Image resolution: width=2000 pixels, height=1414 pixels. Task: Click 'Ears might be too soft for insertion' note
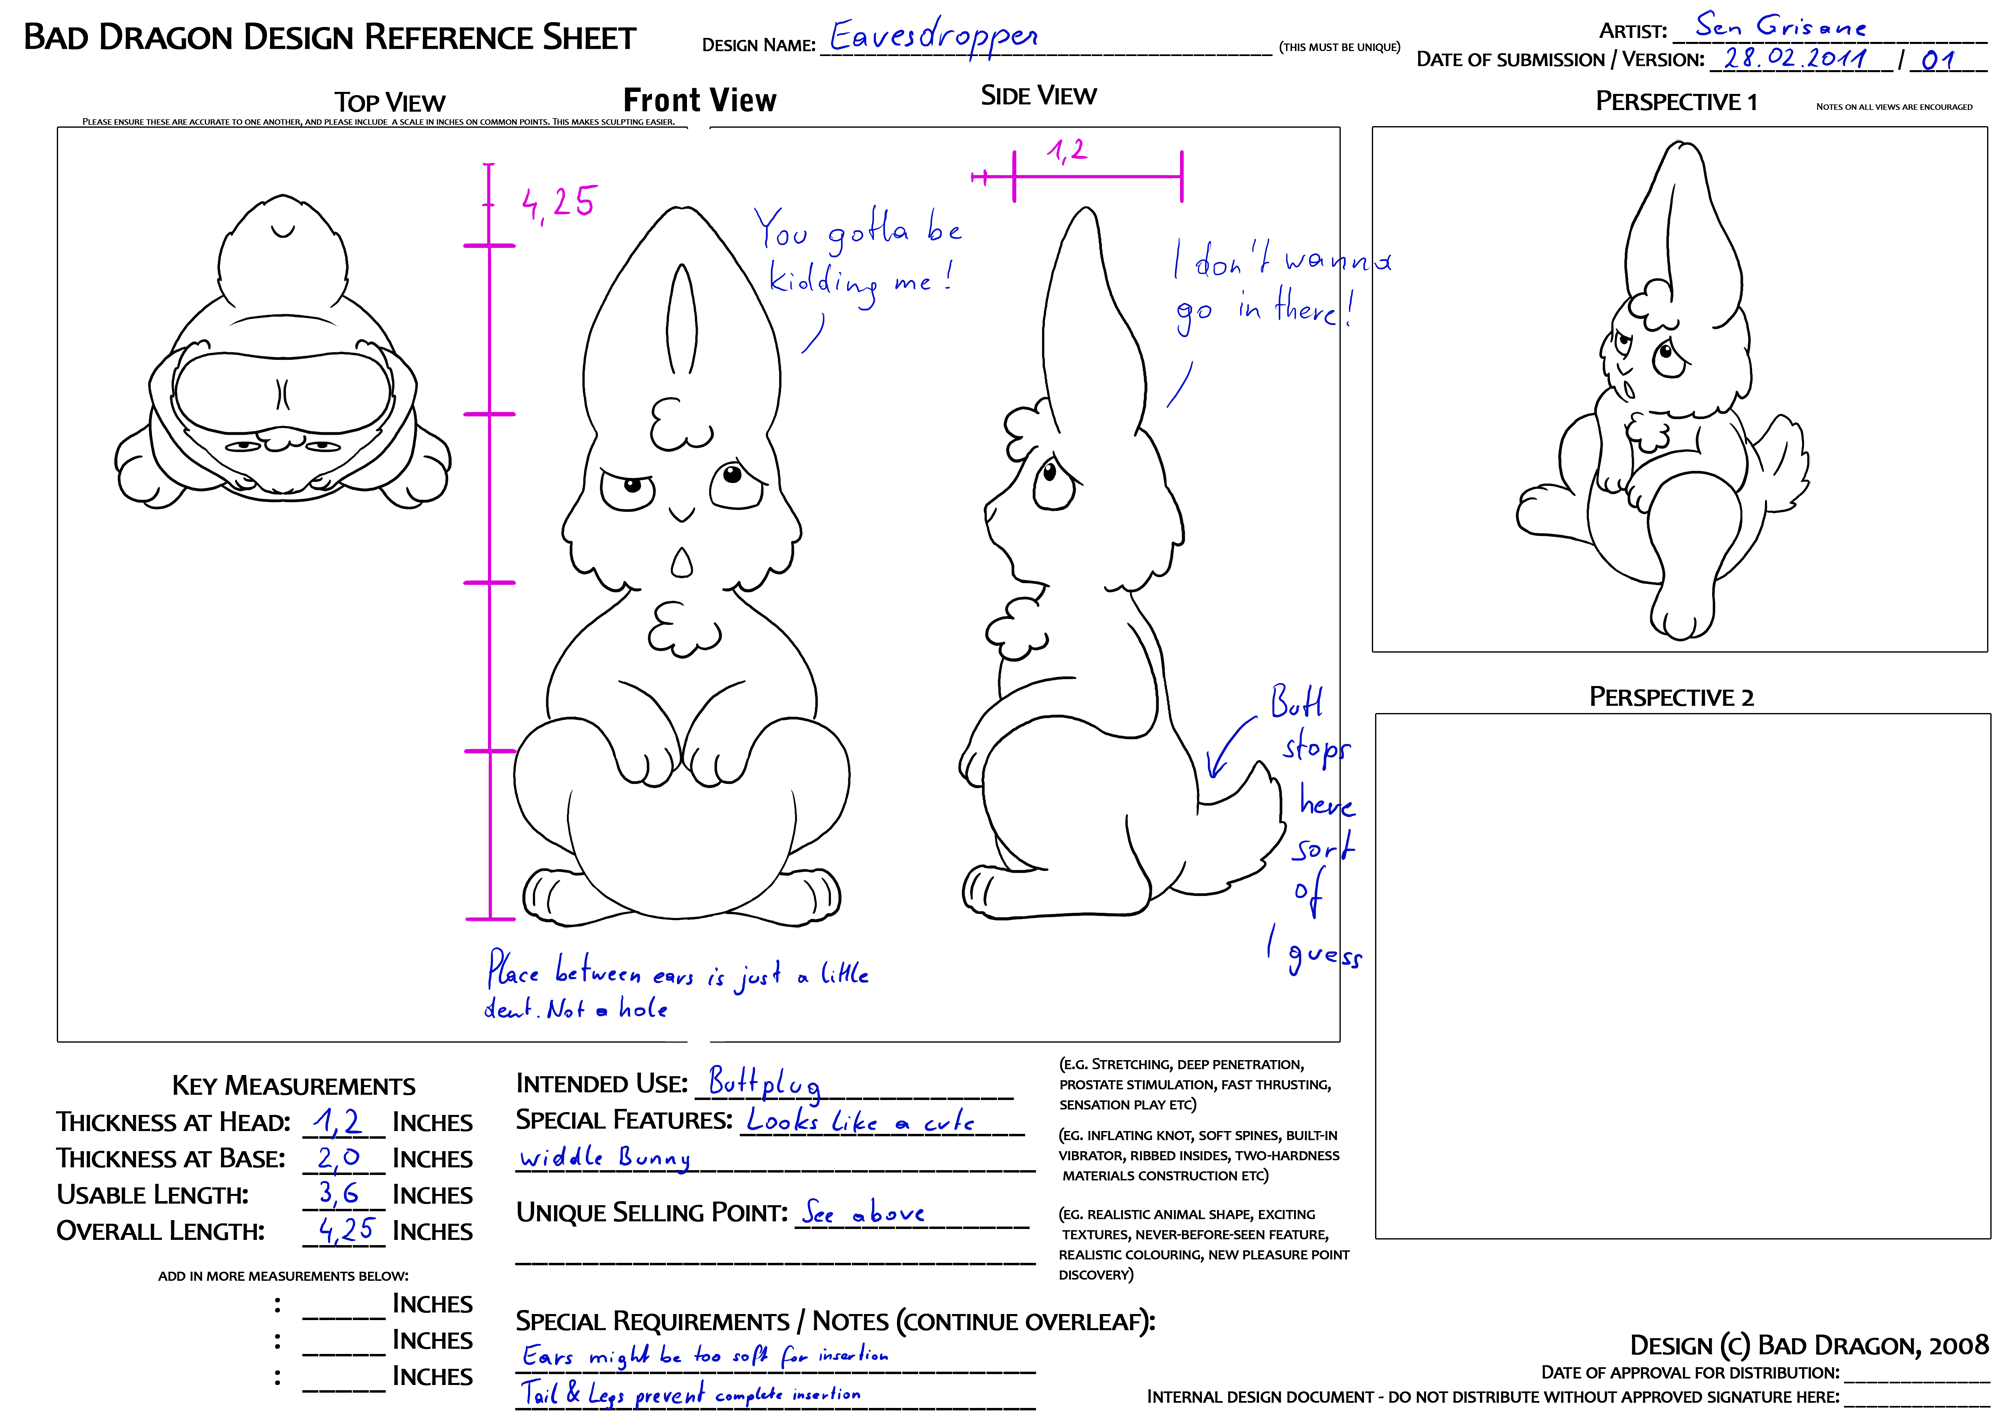705,1355
